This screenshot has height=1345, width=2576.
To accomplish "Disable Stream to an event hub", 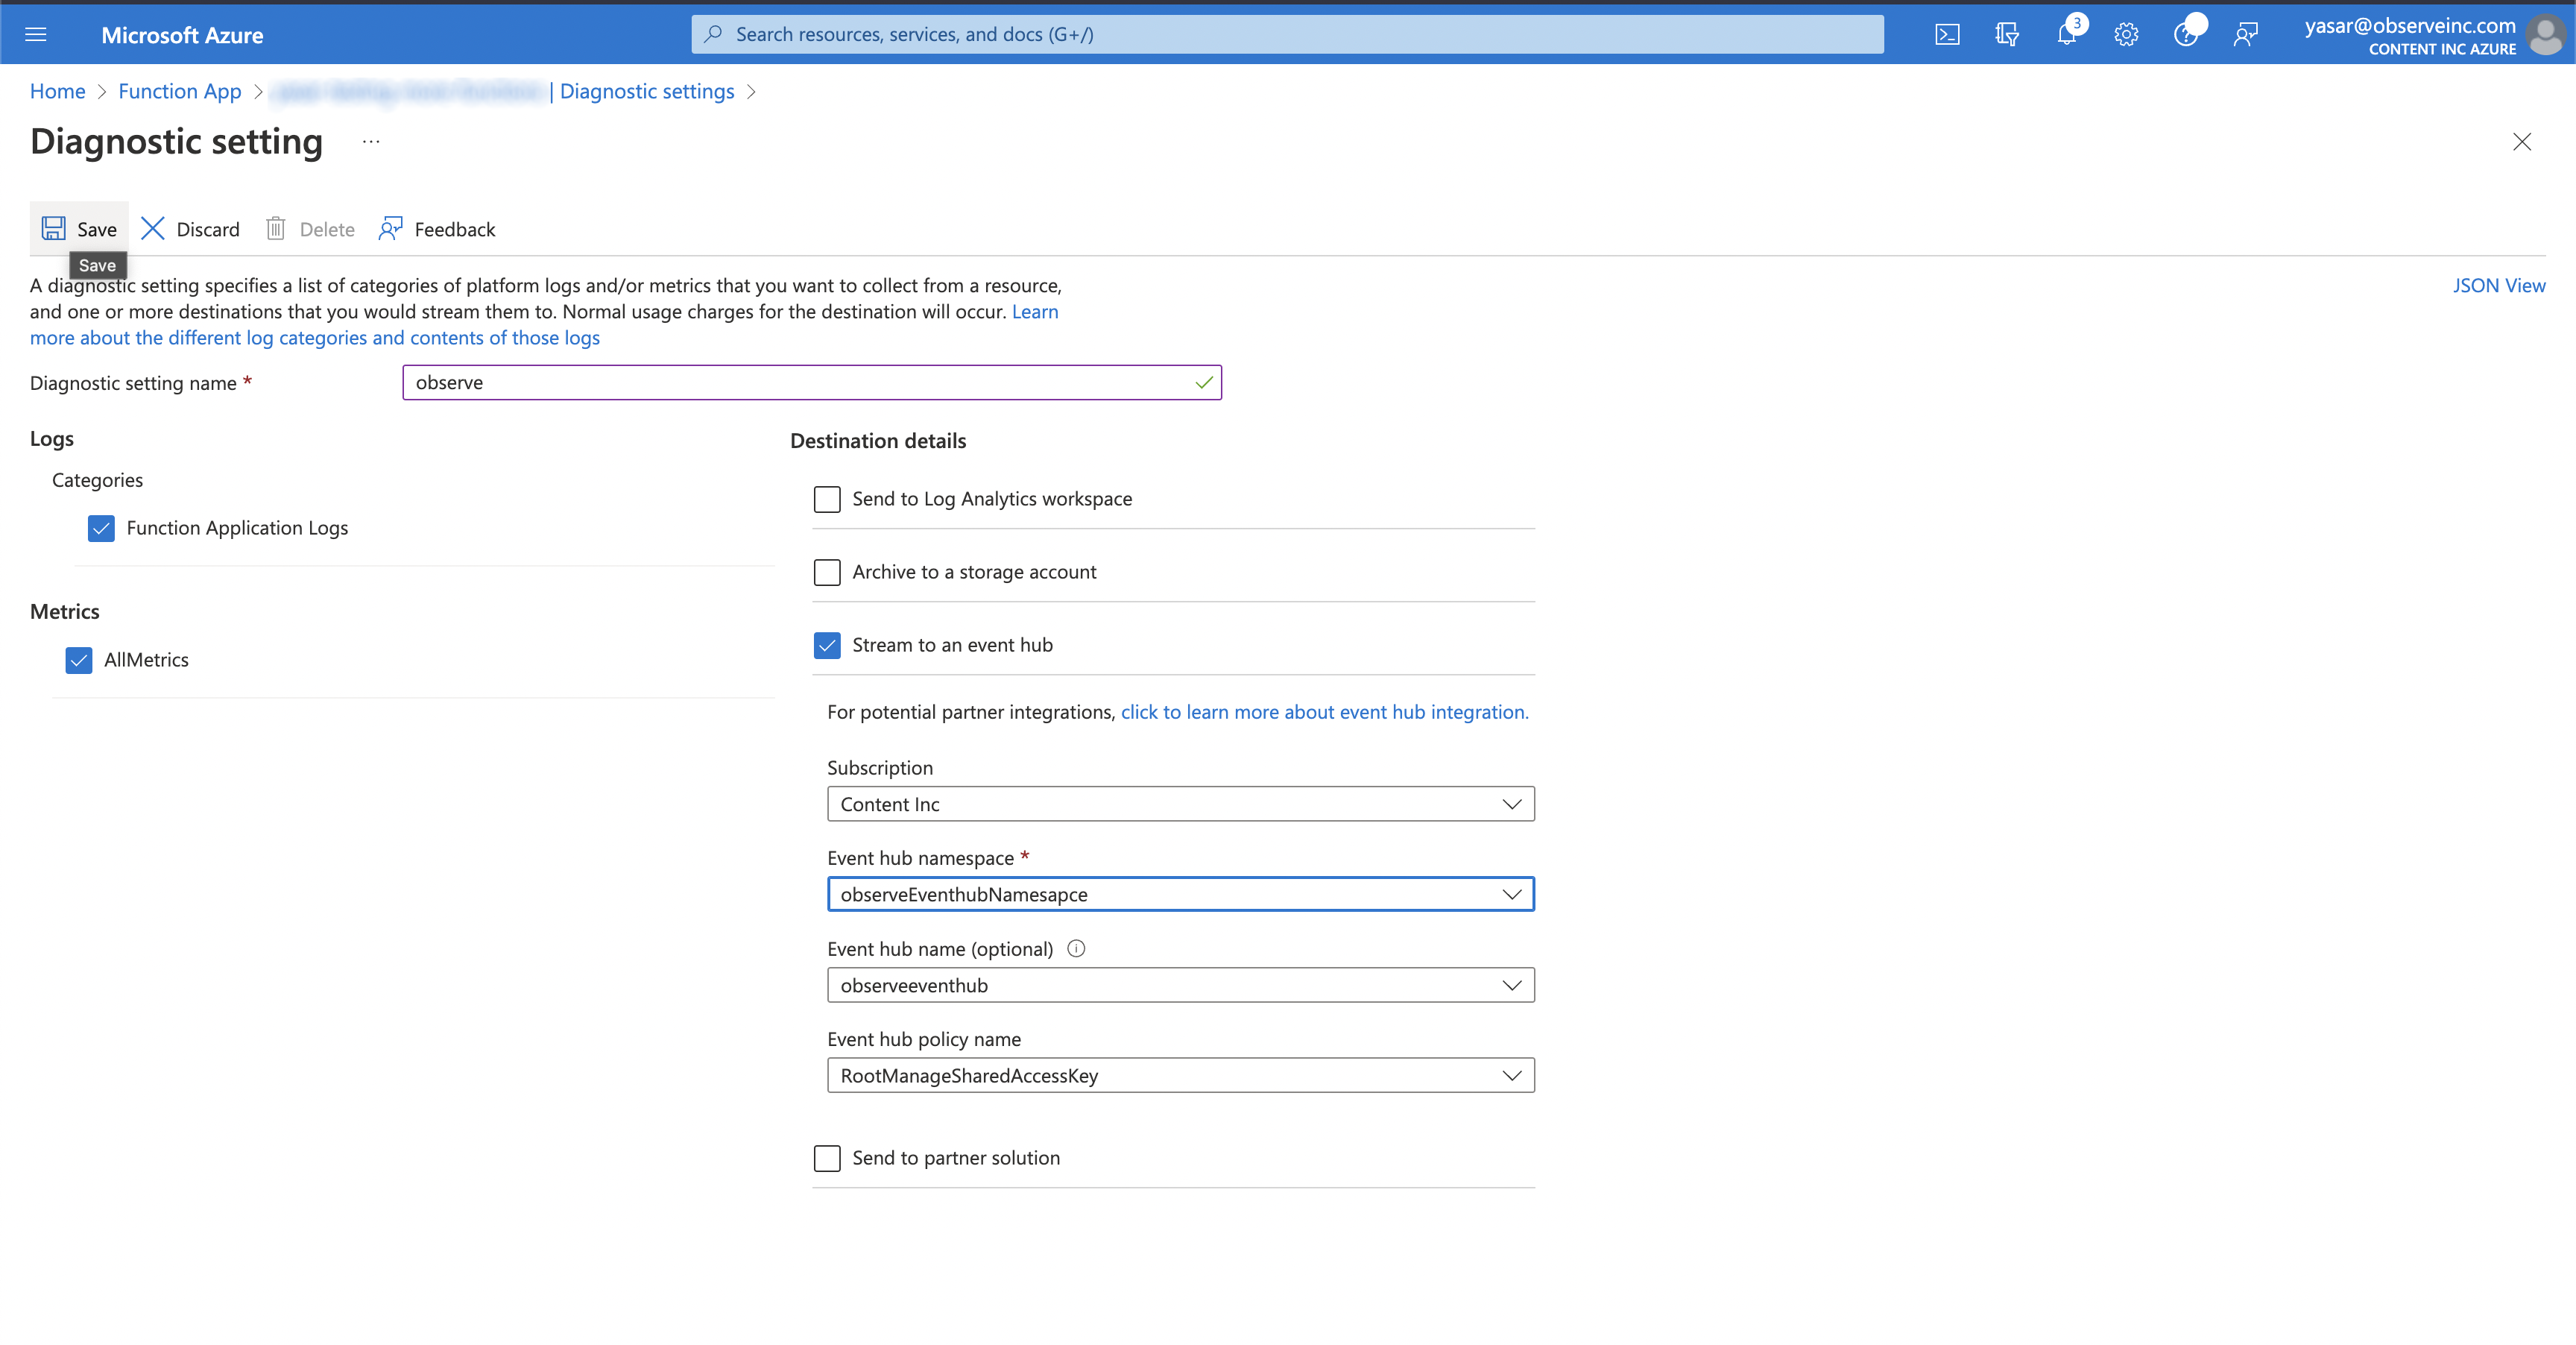I will click(x=827, y=645).
